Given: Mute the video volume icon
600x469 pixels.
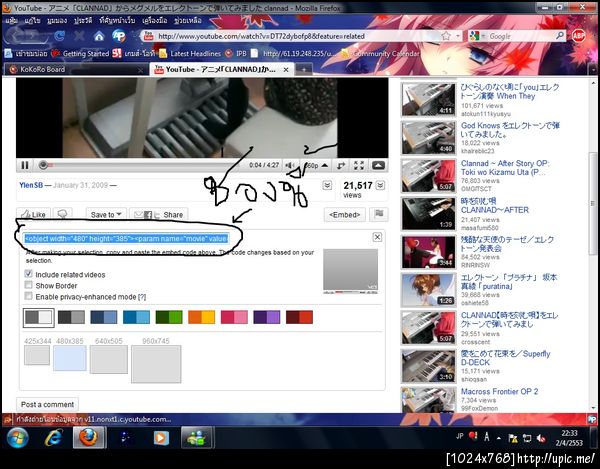Looking at the screenshot, I should point(290,165).
